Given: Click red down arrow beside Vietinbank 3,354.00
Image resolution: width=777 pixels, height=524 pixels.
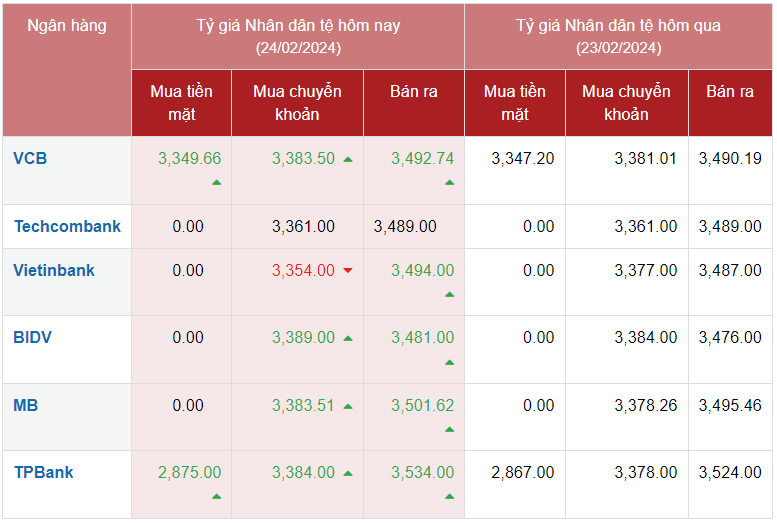Looking at the screenshot, I should click(x=348, y=271).
